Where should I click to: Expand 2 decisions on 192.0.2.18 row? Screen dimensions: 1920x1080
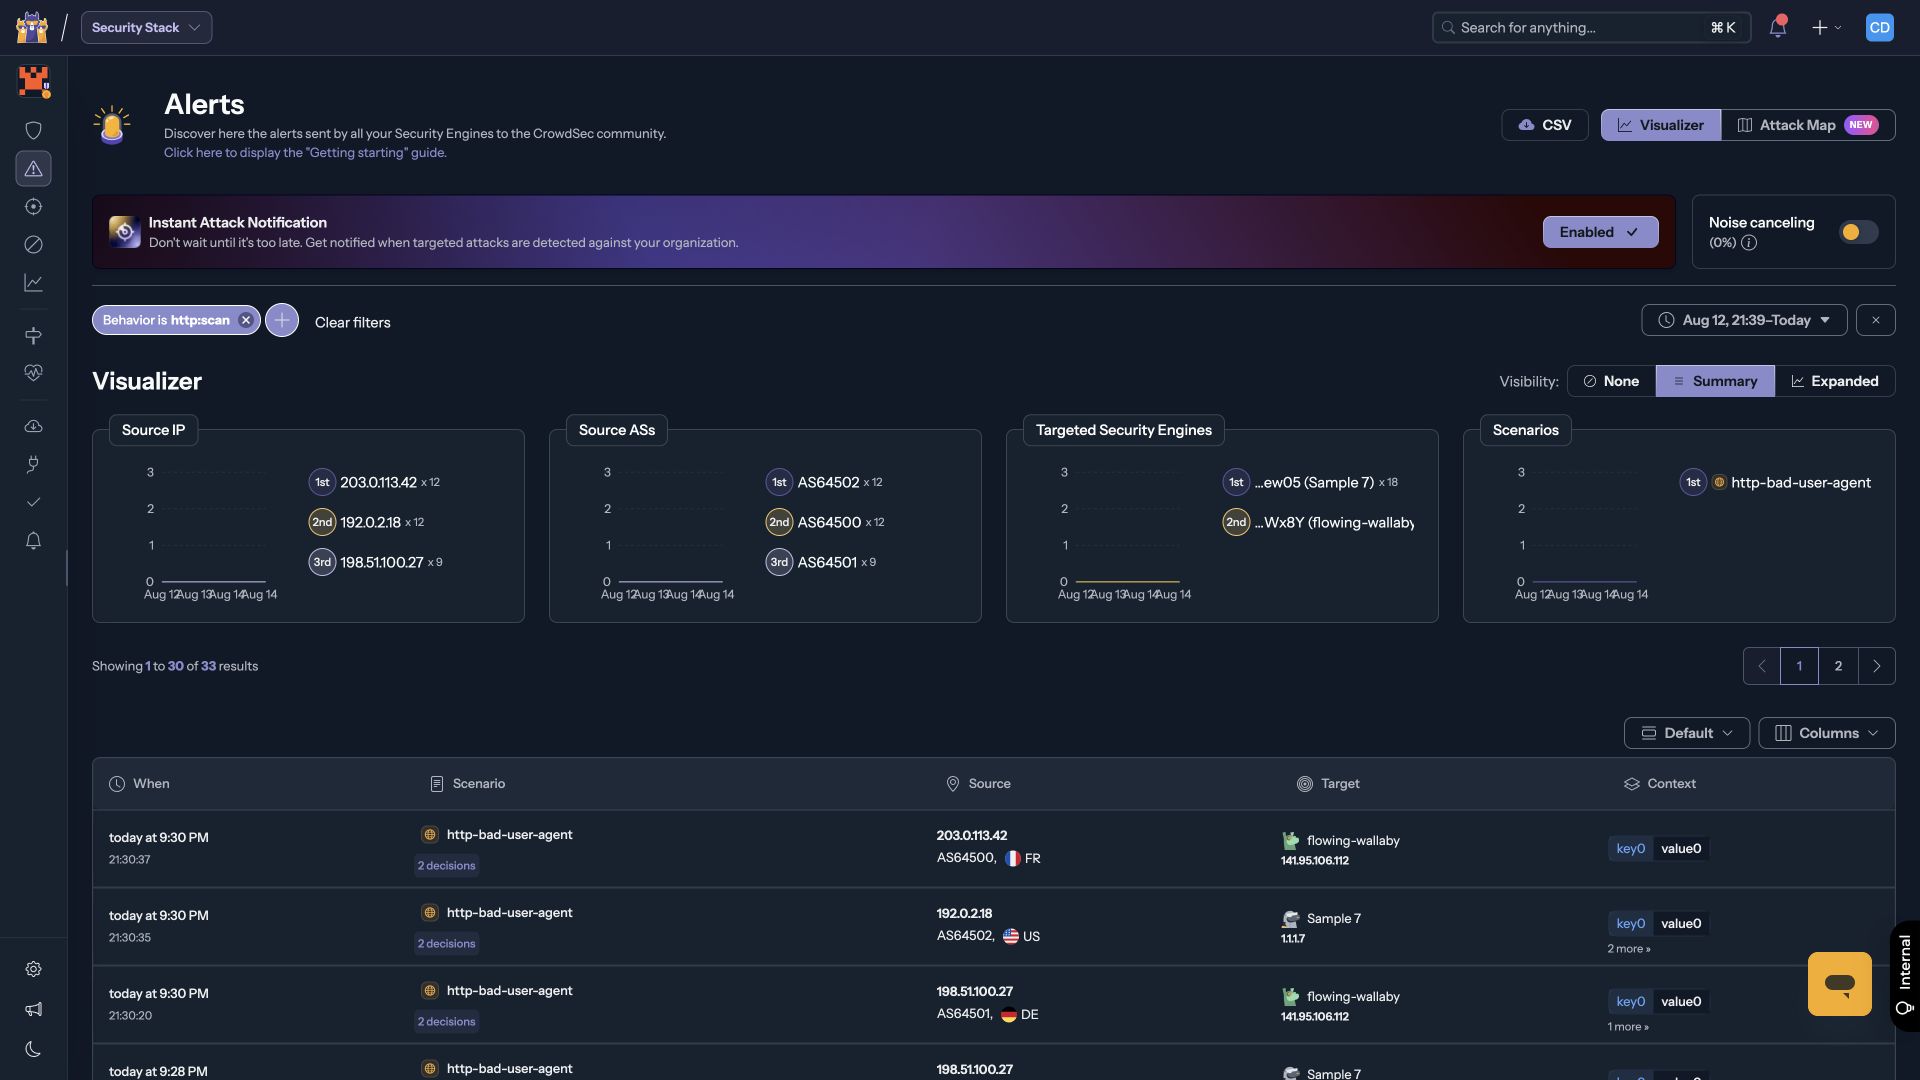pyautogui.click(x=446, y=944)
